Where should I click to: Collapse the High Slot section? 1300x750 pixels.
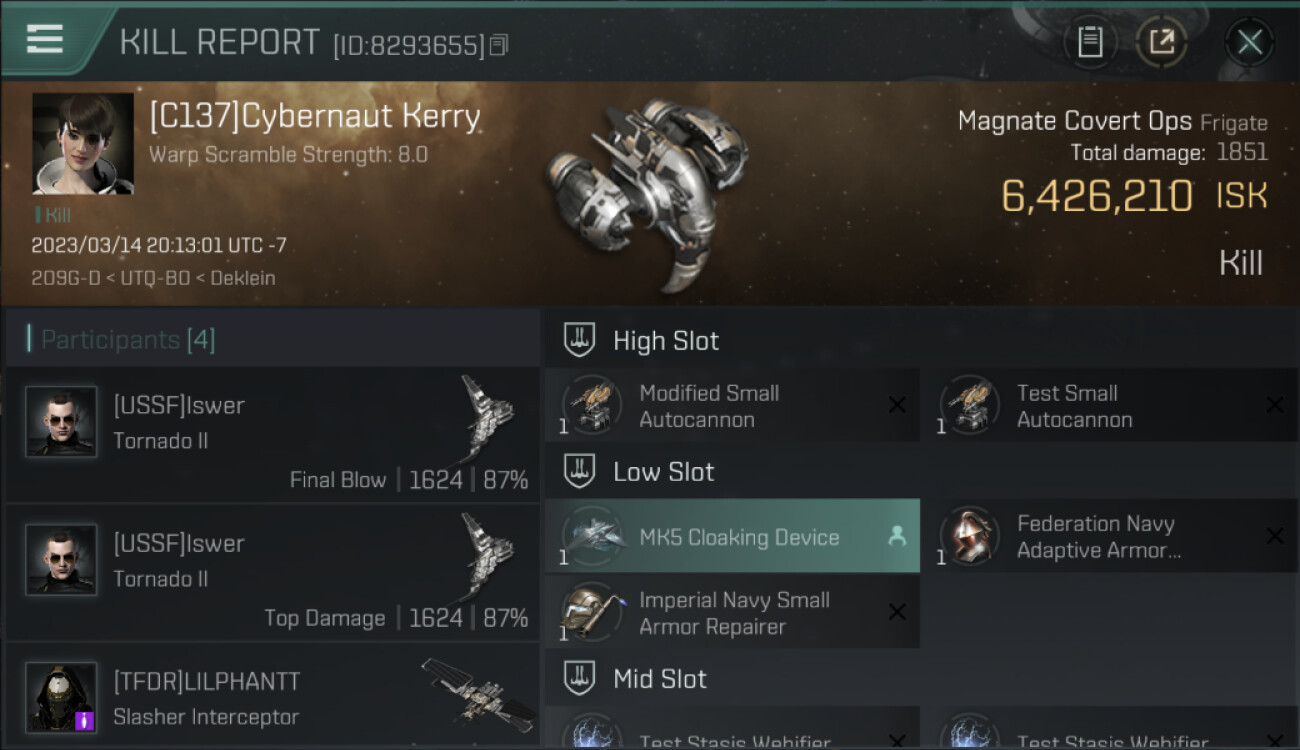(580, 340)
